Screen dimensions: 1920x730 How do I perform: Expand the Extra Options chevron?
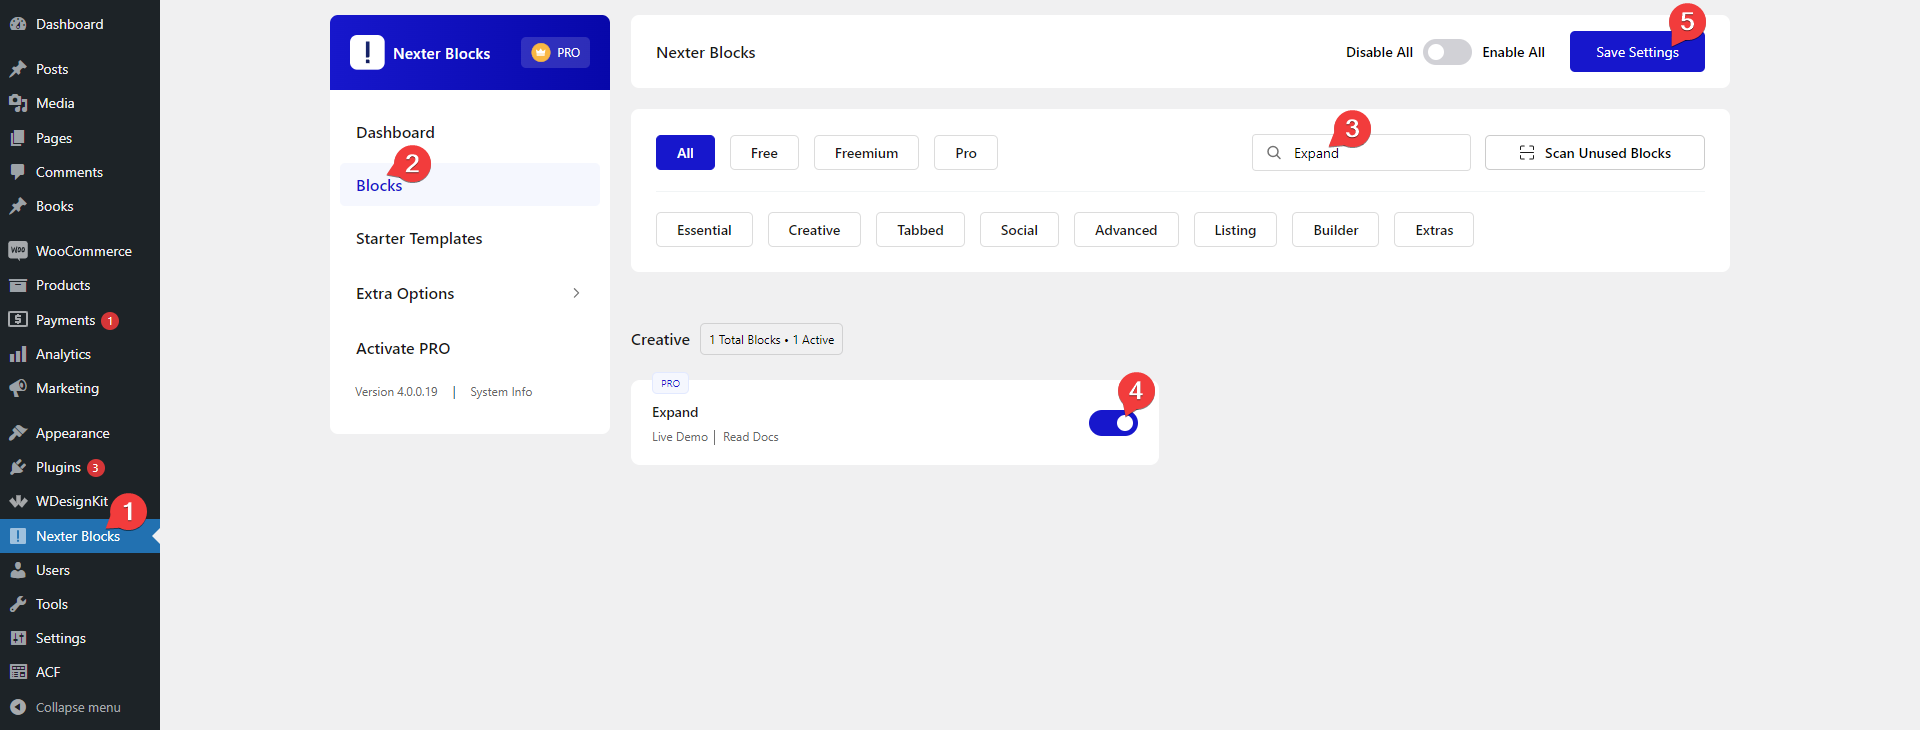576,293
